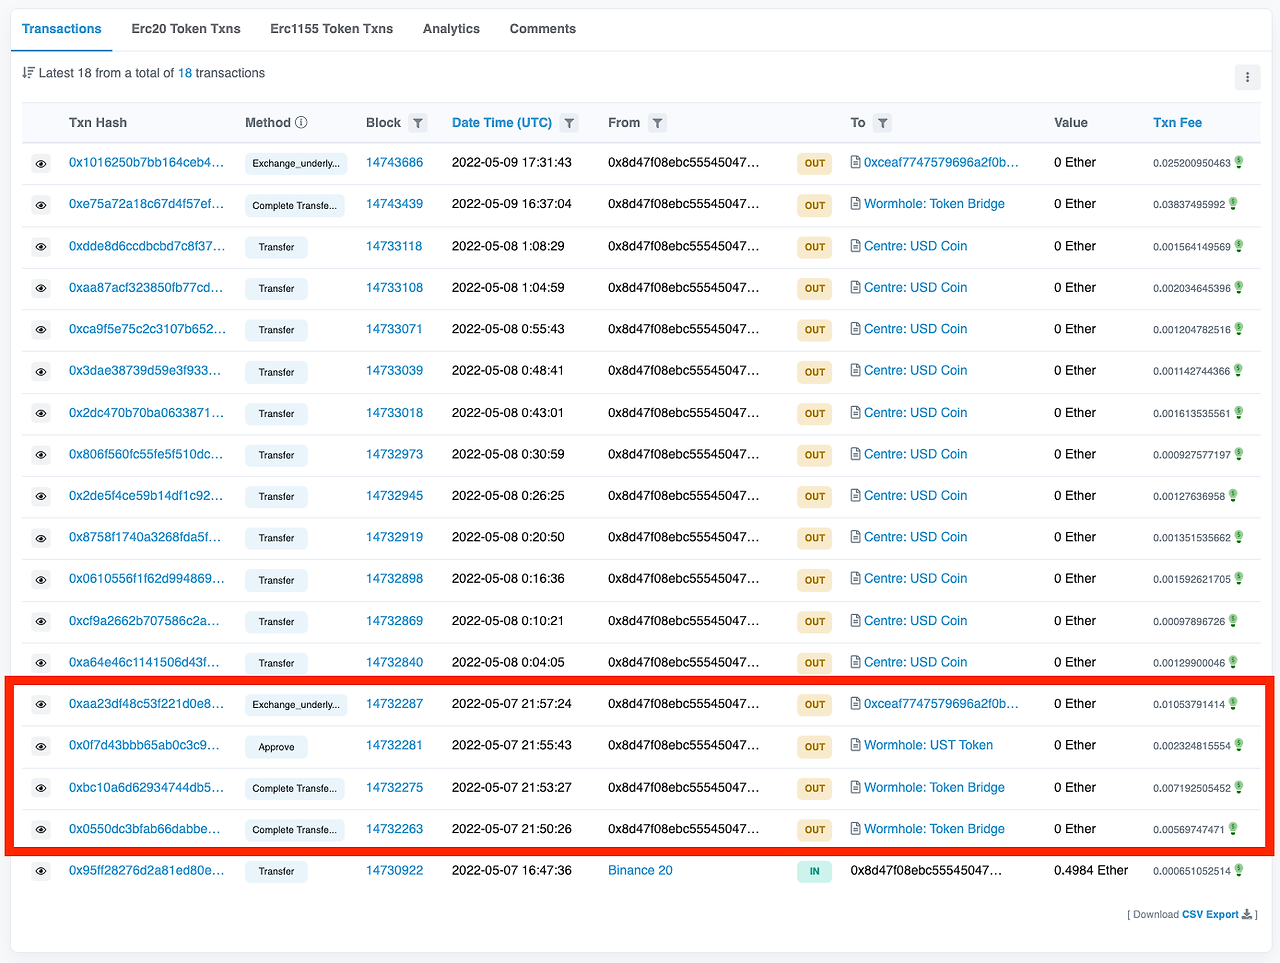1280x963 pixels.
Task: Click contract icon before Wormhole: UST Token
Action: click(856, 745)
